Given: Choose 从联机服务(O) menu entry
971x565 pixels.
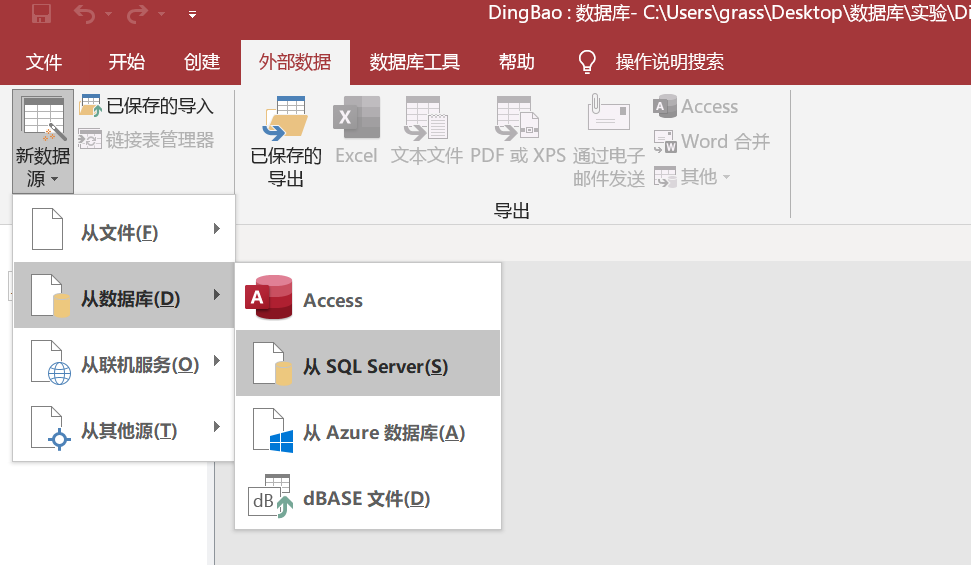Looking at the screenshot, I should coord(124,361).
